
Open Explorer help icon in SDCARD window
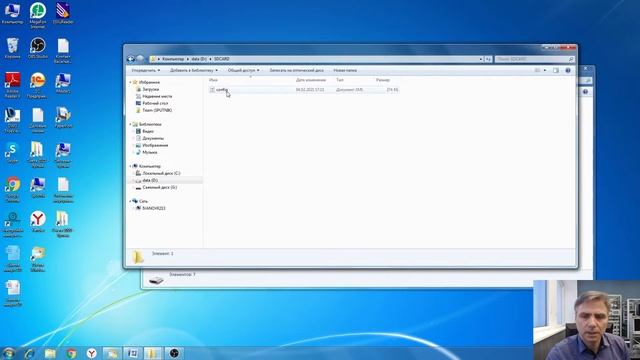[x=568, y=71]
